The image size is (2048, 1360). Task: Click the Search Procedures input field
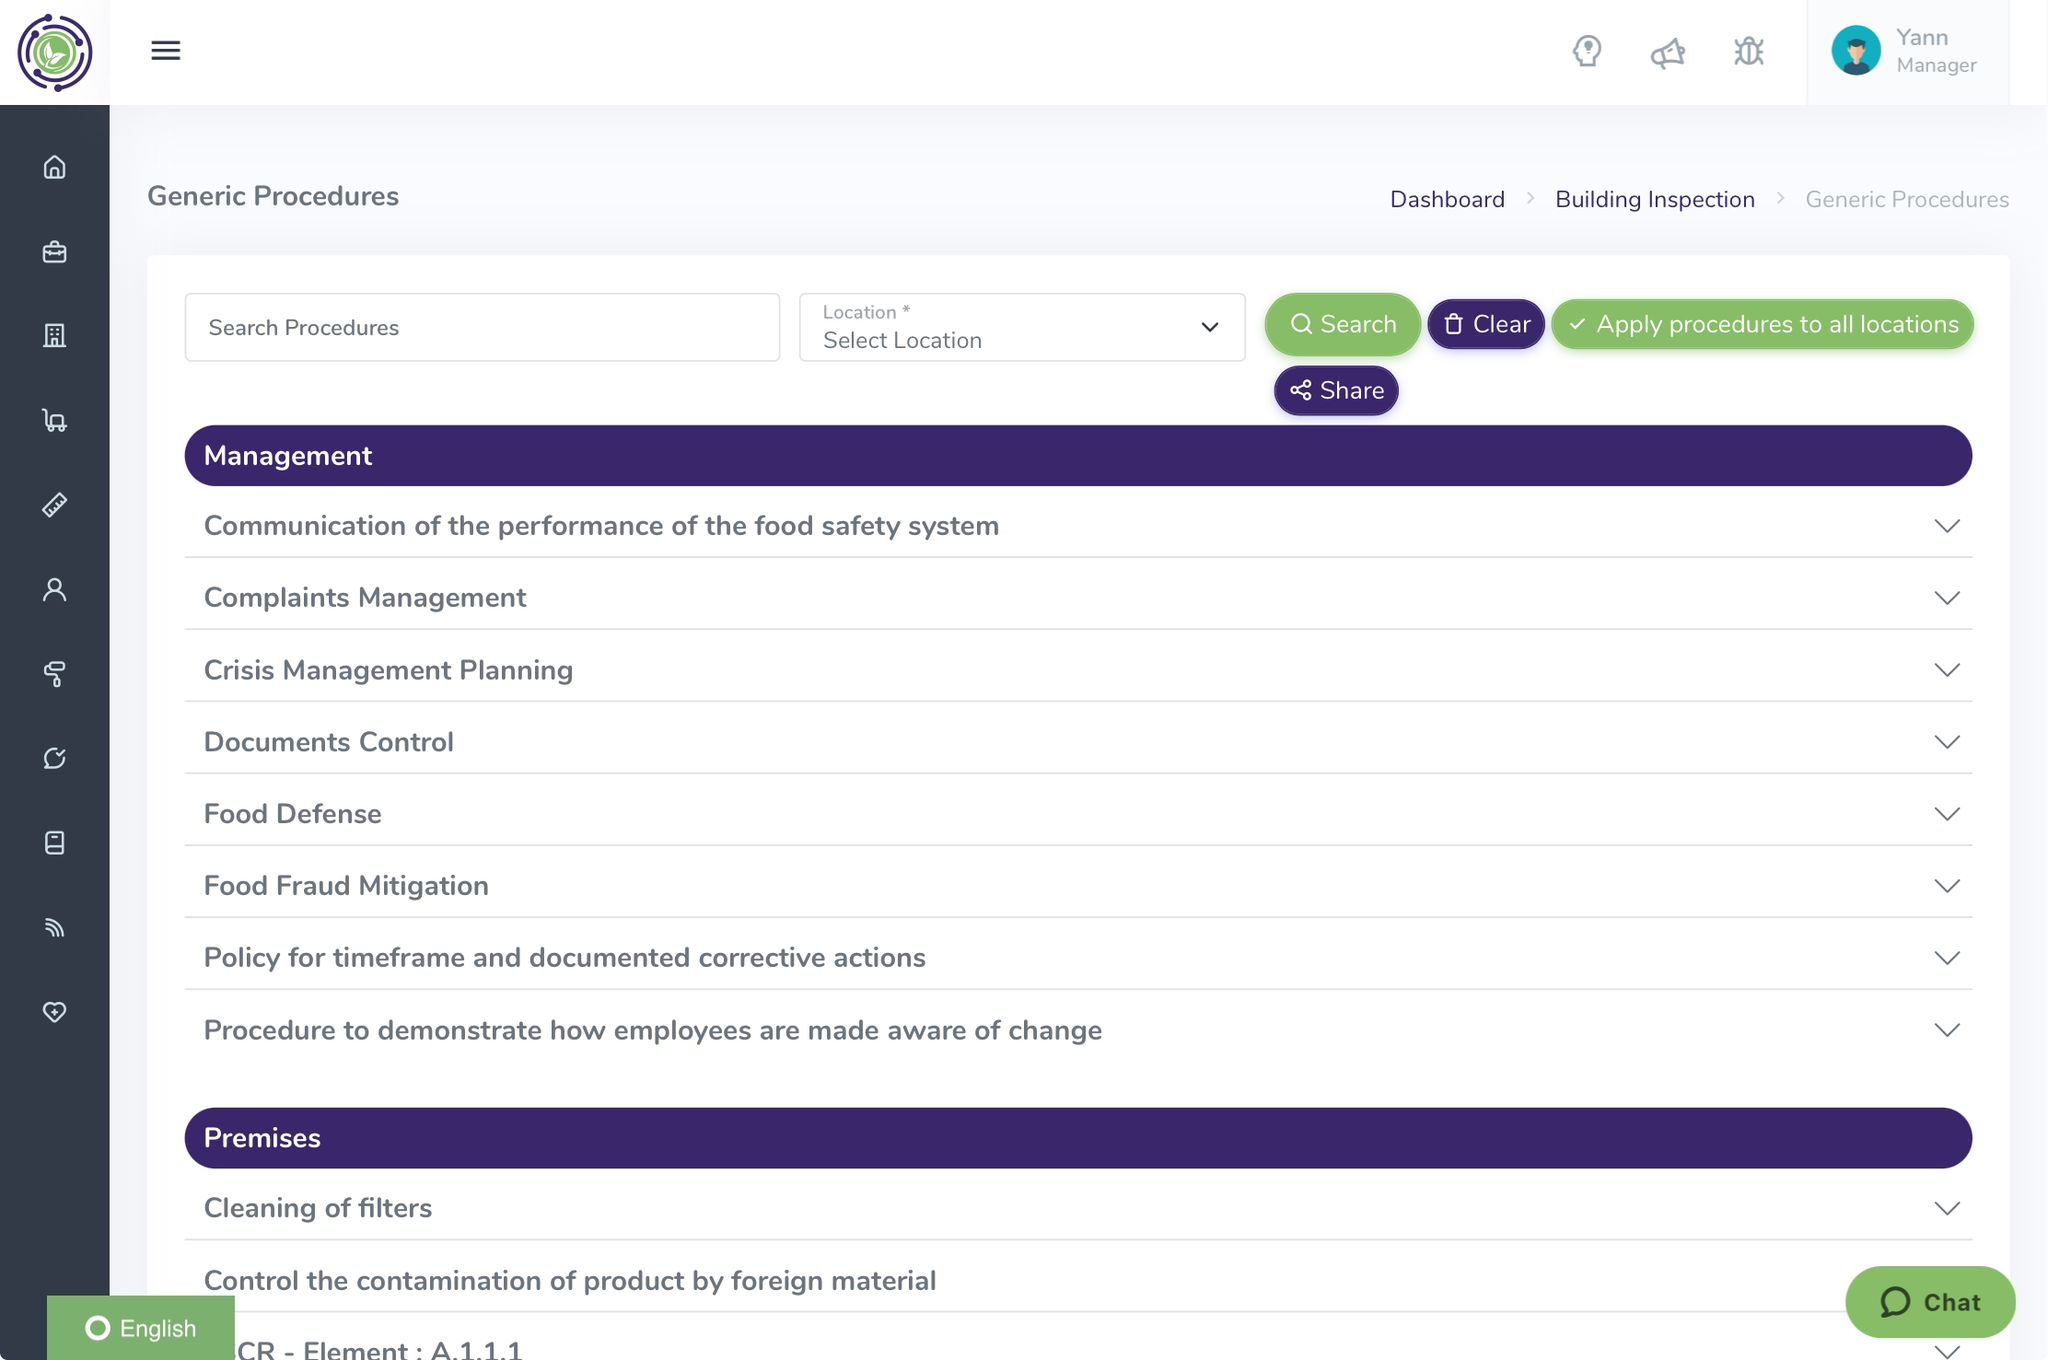click(x=482, y=327)
